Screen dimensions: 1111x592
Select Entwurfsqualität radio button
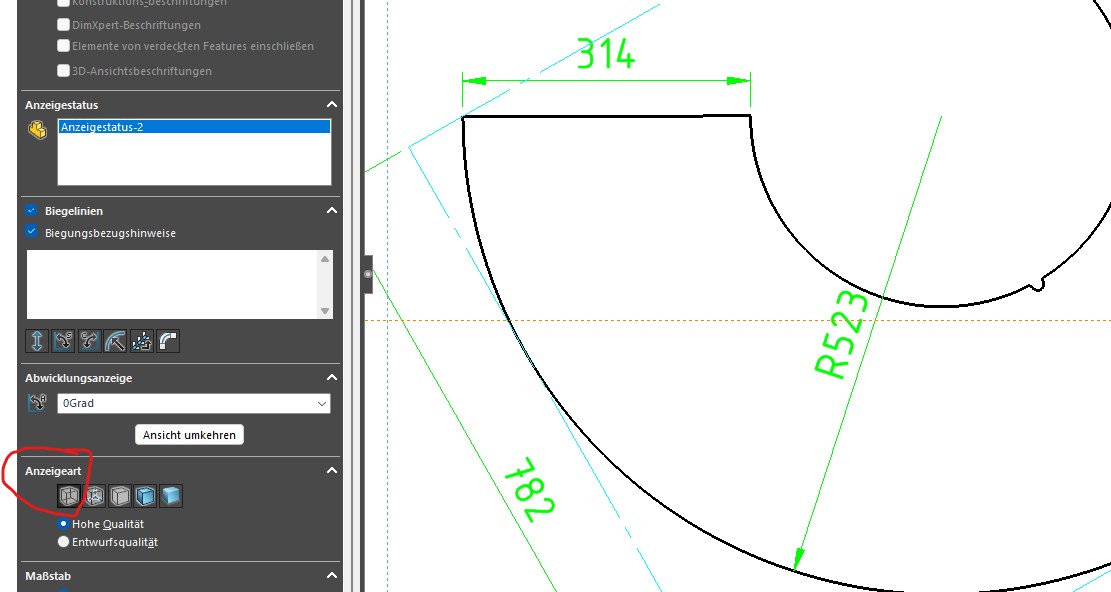(x=63, y=542)
